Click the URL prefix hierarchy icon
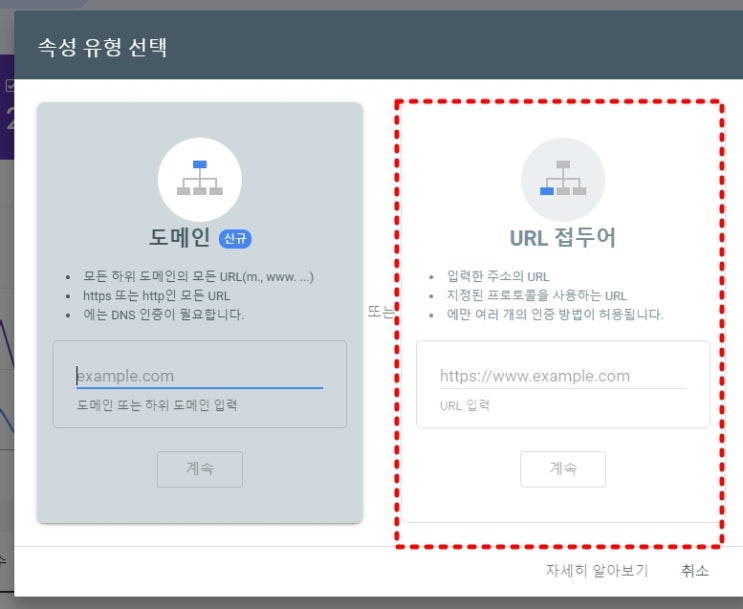Image resolution: width=743 pixels, height=609 pixels. coord(563,179)
